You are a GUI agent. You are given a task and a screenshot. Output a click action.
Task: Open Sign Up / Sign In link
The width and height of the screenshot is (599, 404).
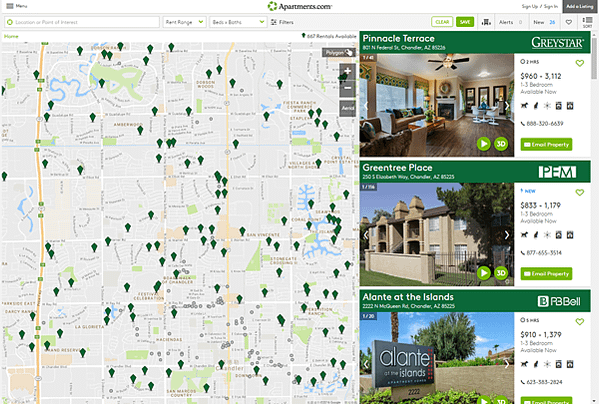point(539,6)
